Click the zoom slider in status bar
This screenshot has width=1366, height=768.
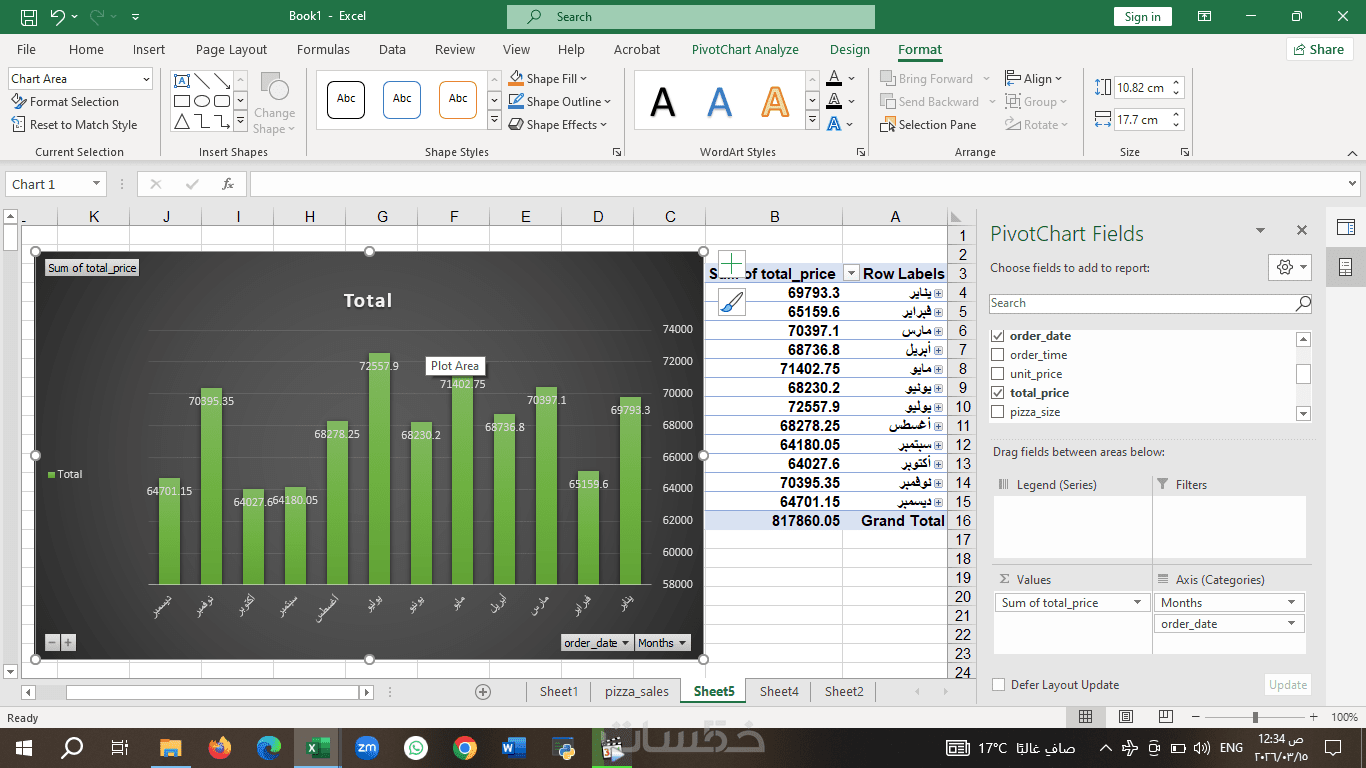1255,717
